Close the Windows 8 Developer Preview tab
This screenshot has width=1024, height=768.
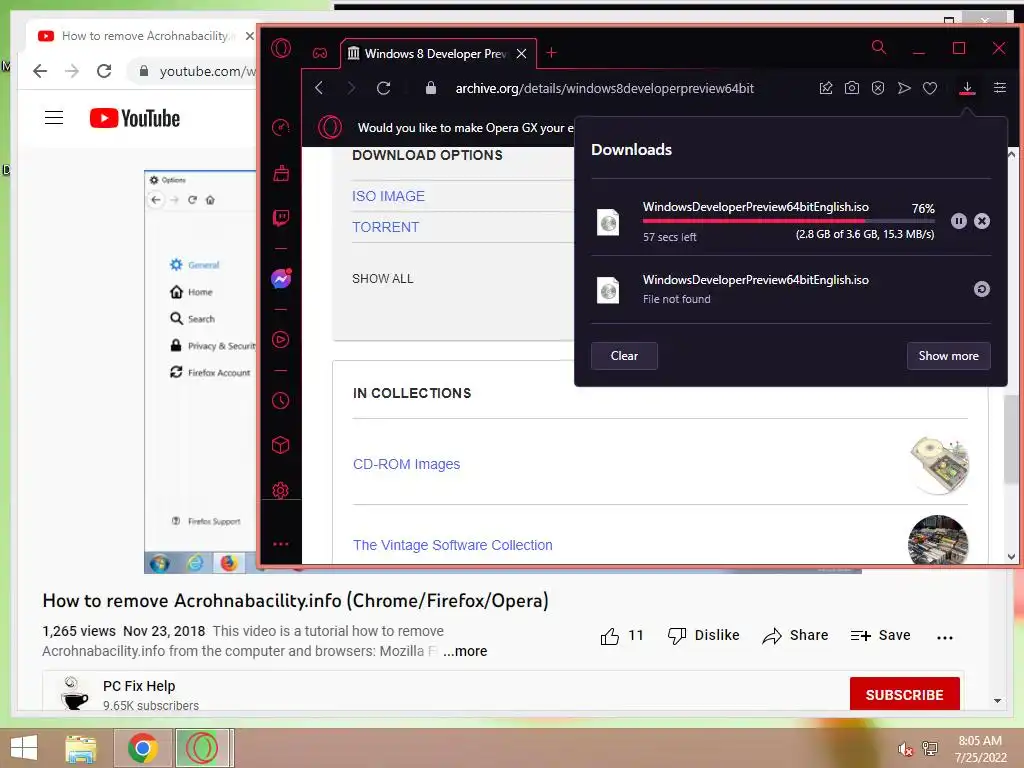point(521,54)
